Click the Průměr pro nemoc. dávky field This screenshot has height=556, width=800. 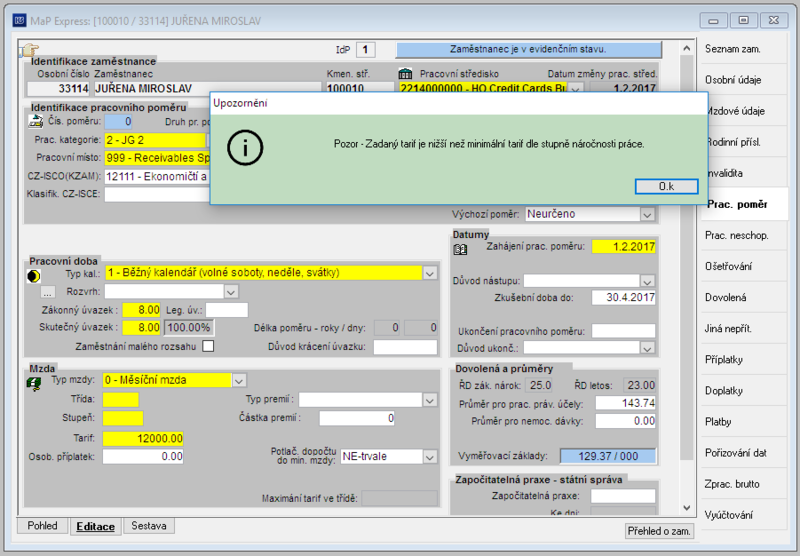(626, 421)
